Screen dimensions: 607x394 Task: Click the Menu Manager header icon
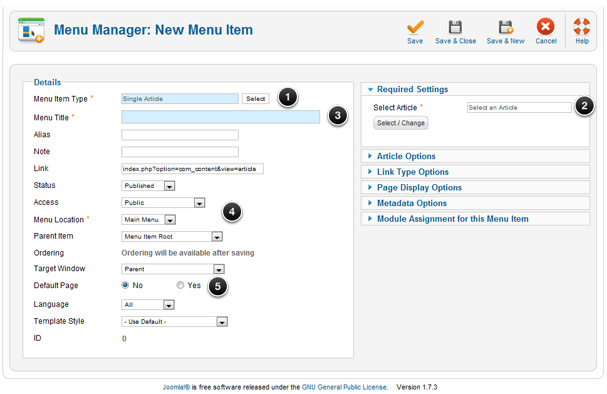pos(31,30)
